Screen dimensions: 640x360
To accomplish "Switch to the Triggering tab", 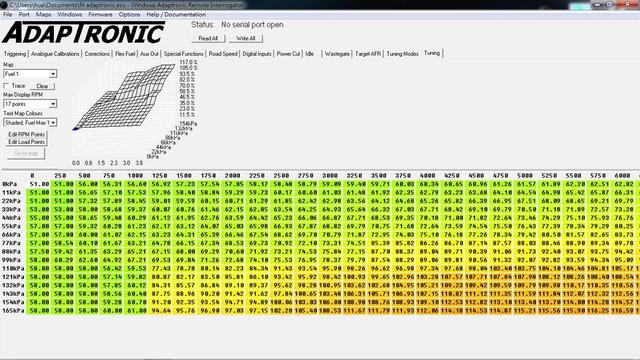I will click(15, 54).
